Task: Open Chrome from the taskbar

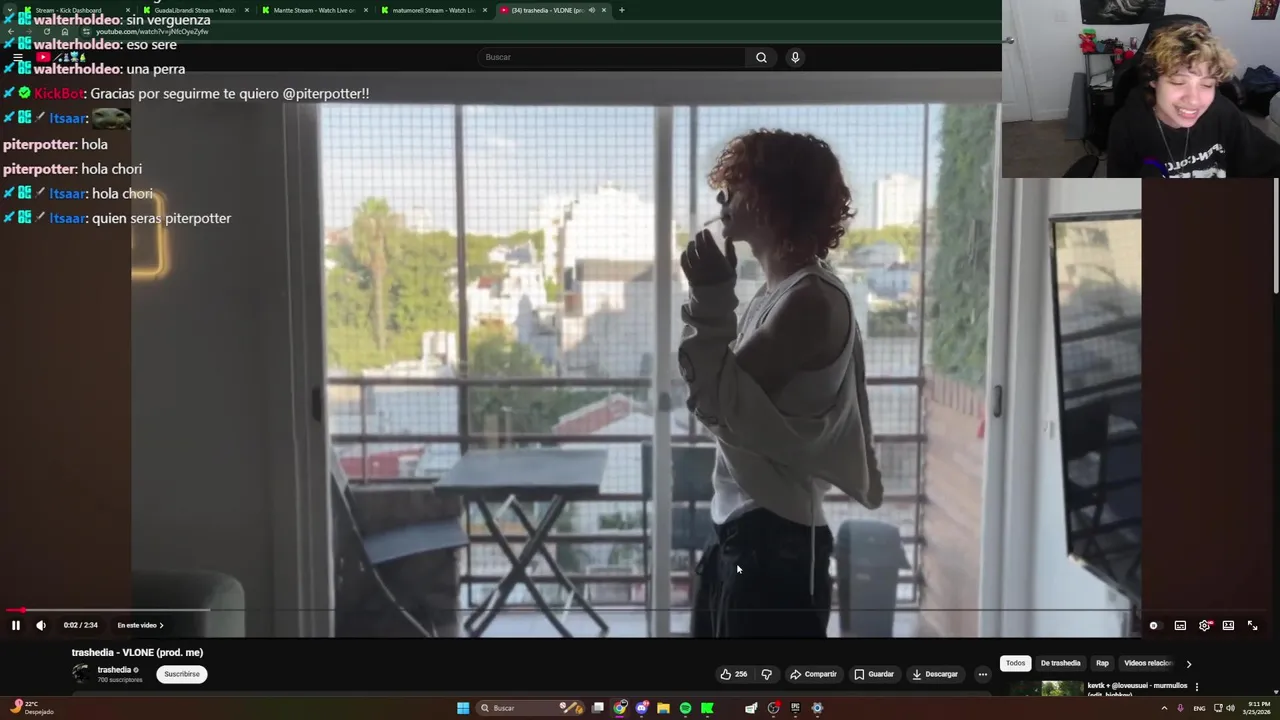Action: (620, 708)
